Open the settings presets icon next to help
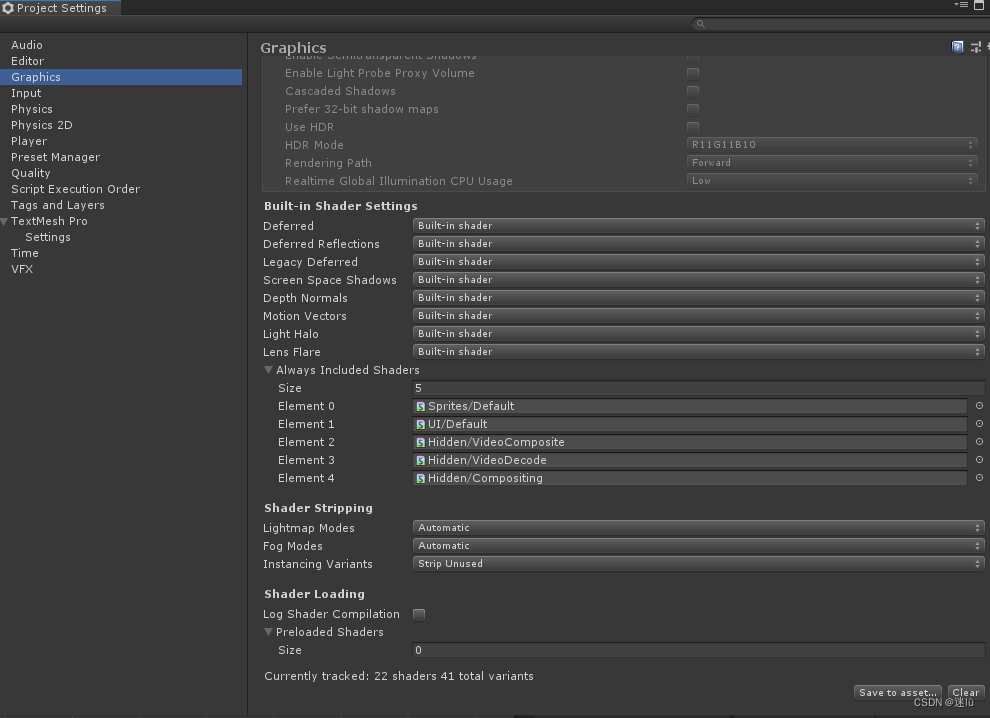 coord(975,46)
